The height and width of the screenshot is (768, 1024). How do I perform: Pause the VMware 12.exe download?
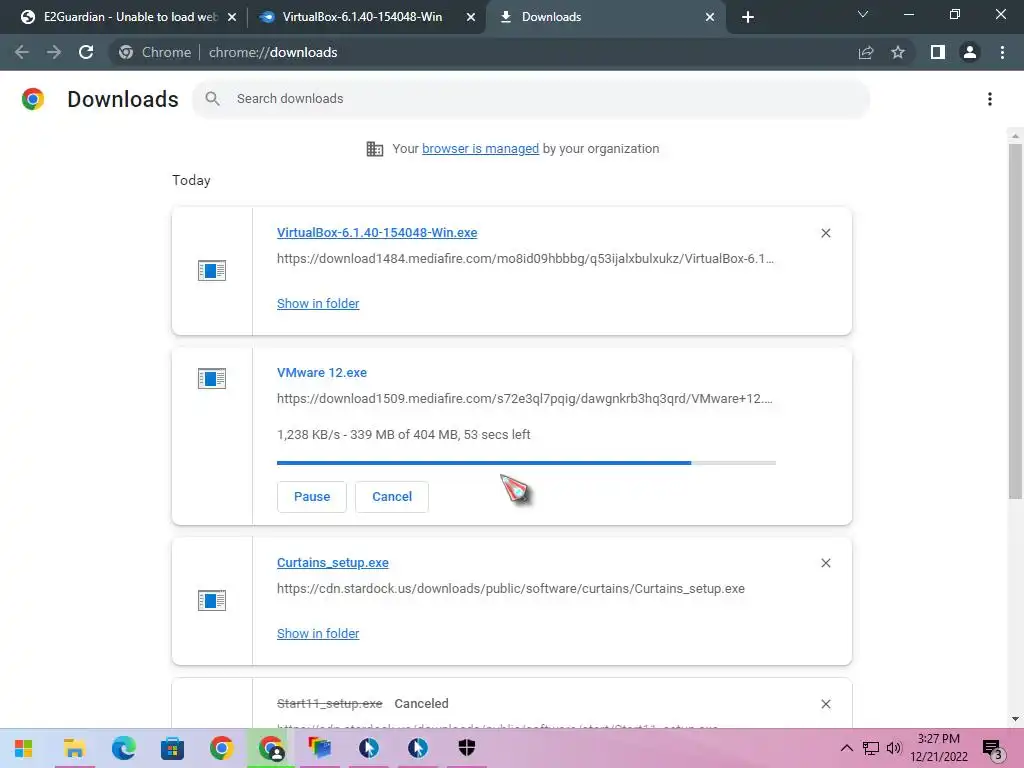pos(312,496)
